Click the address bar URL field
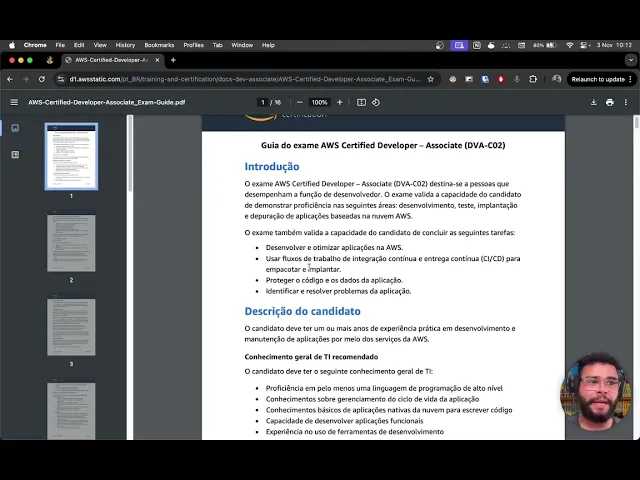This screenshot has height=480, width=640. coord(244,79)
